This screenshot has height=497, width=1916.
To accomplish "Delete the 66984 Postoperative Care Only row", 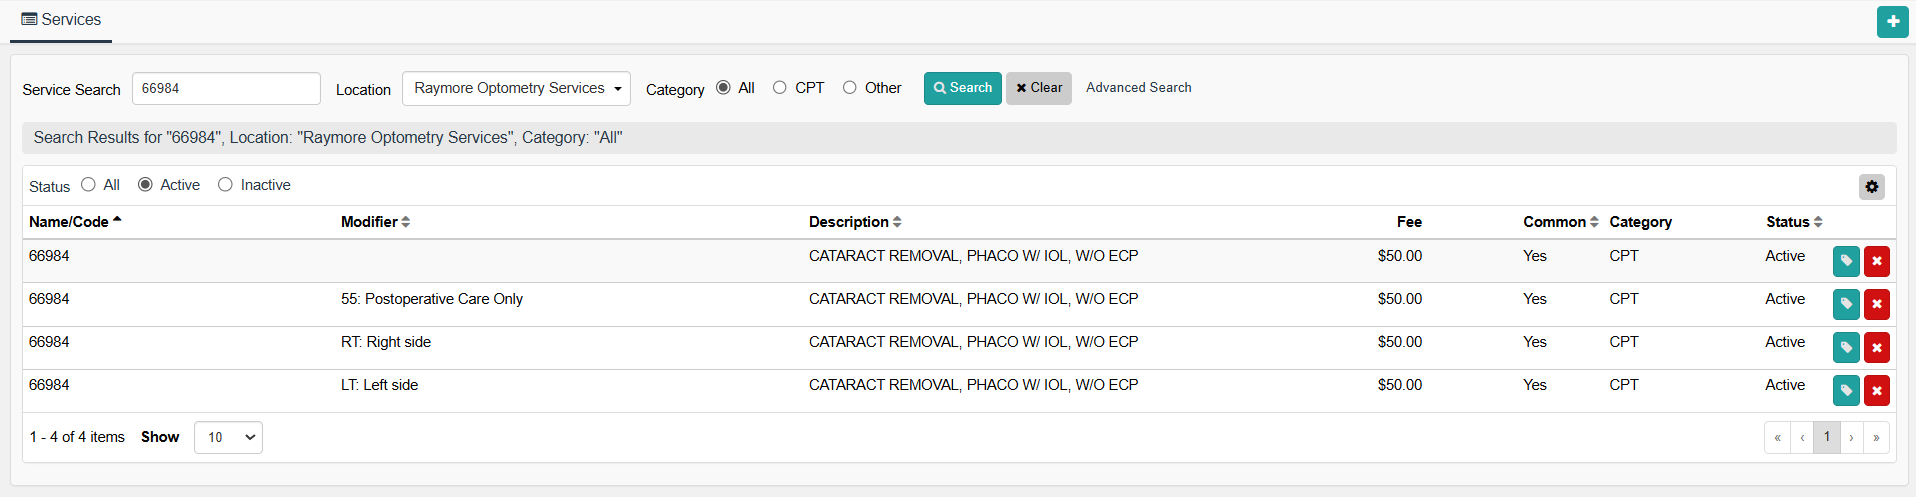I will (1876, 304).
